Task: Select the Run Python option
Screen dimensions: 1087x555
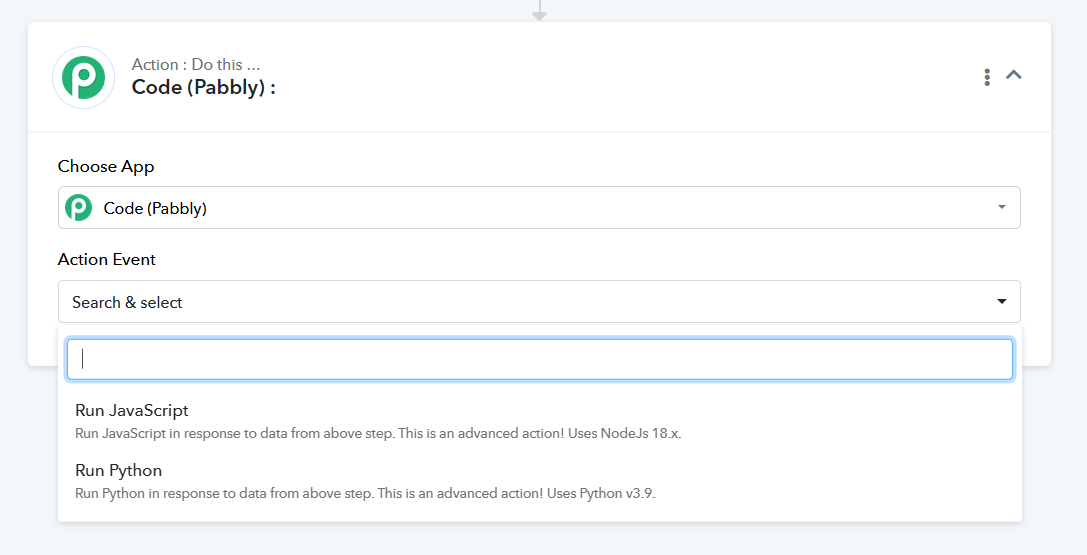Action: [539, 482]
